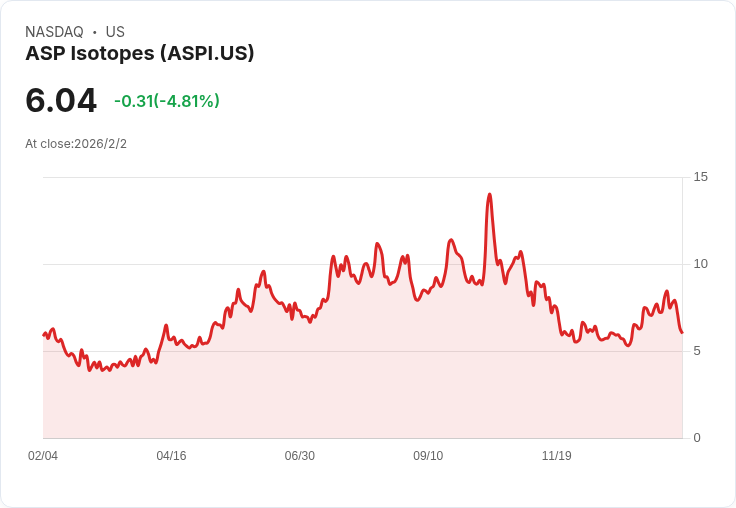
Task: Open the ASP Isotopes (ASPI.US) title
Action: (x=140, y=53)
